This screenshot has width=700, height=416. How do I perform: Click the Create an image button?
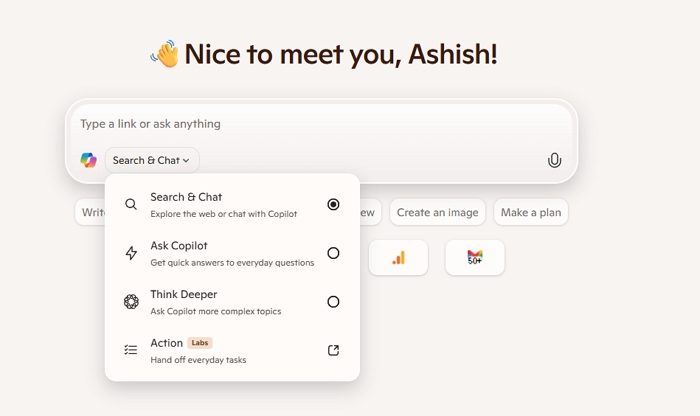[438, 212]
